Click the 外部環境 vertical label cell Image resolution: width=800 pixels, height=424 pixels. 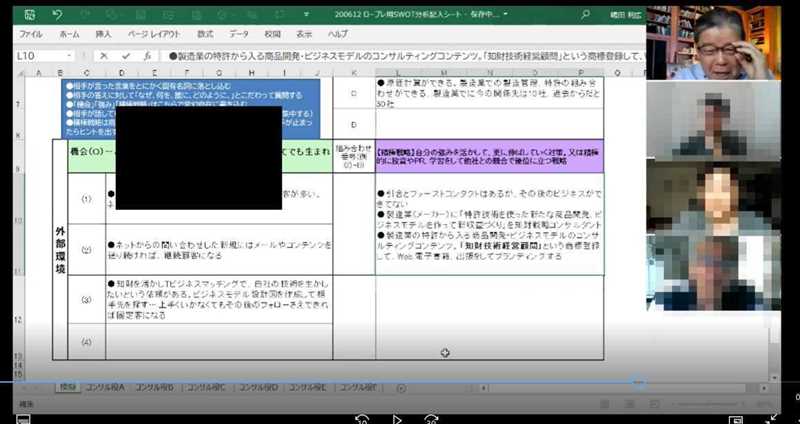60,250
